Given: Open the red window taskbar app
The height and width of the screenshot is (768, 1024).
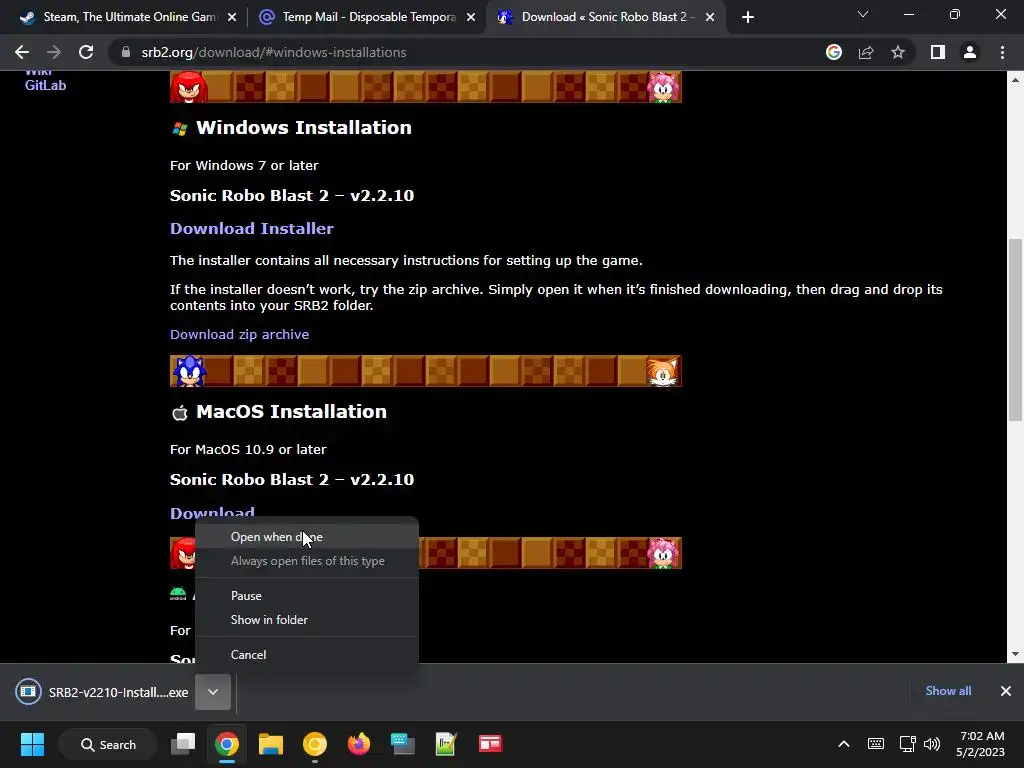Looking at the screenshot, I should 490,744.
